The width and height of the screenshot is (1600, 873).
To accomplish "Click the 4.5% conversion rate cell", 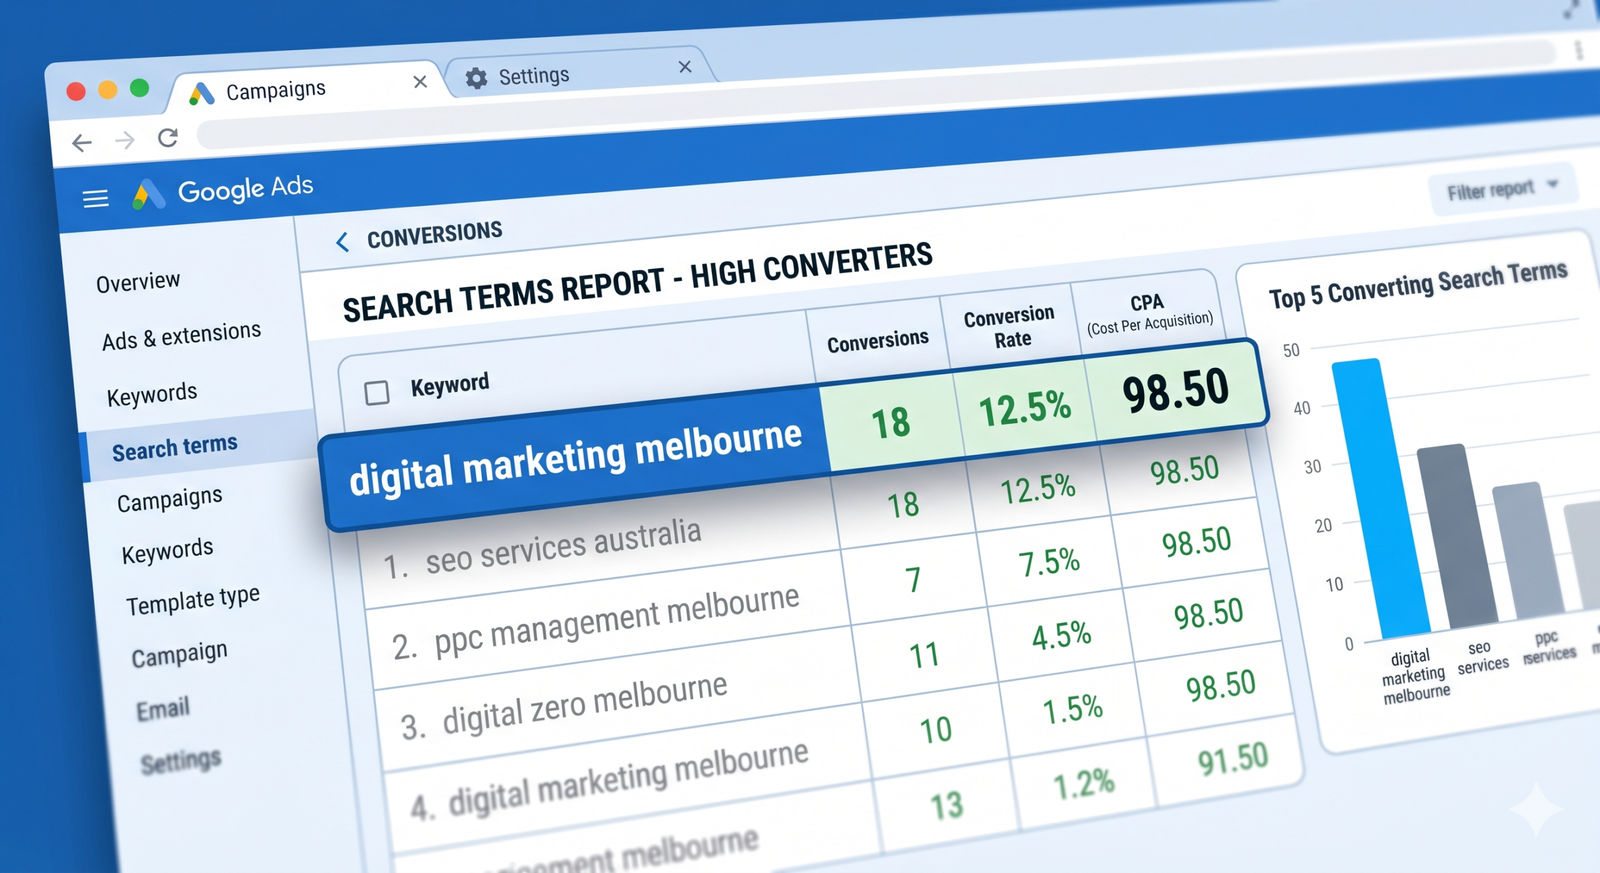I will [x=1061, y=636].
